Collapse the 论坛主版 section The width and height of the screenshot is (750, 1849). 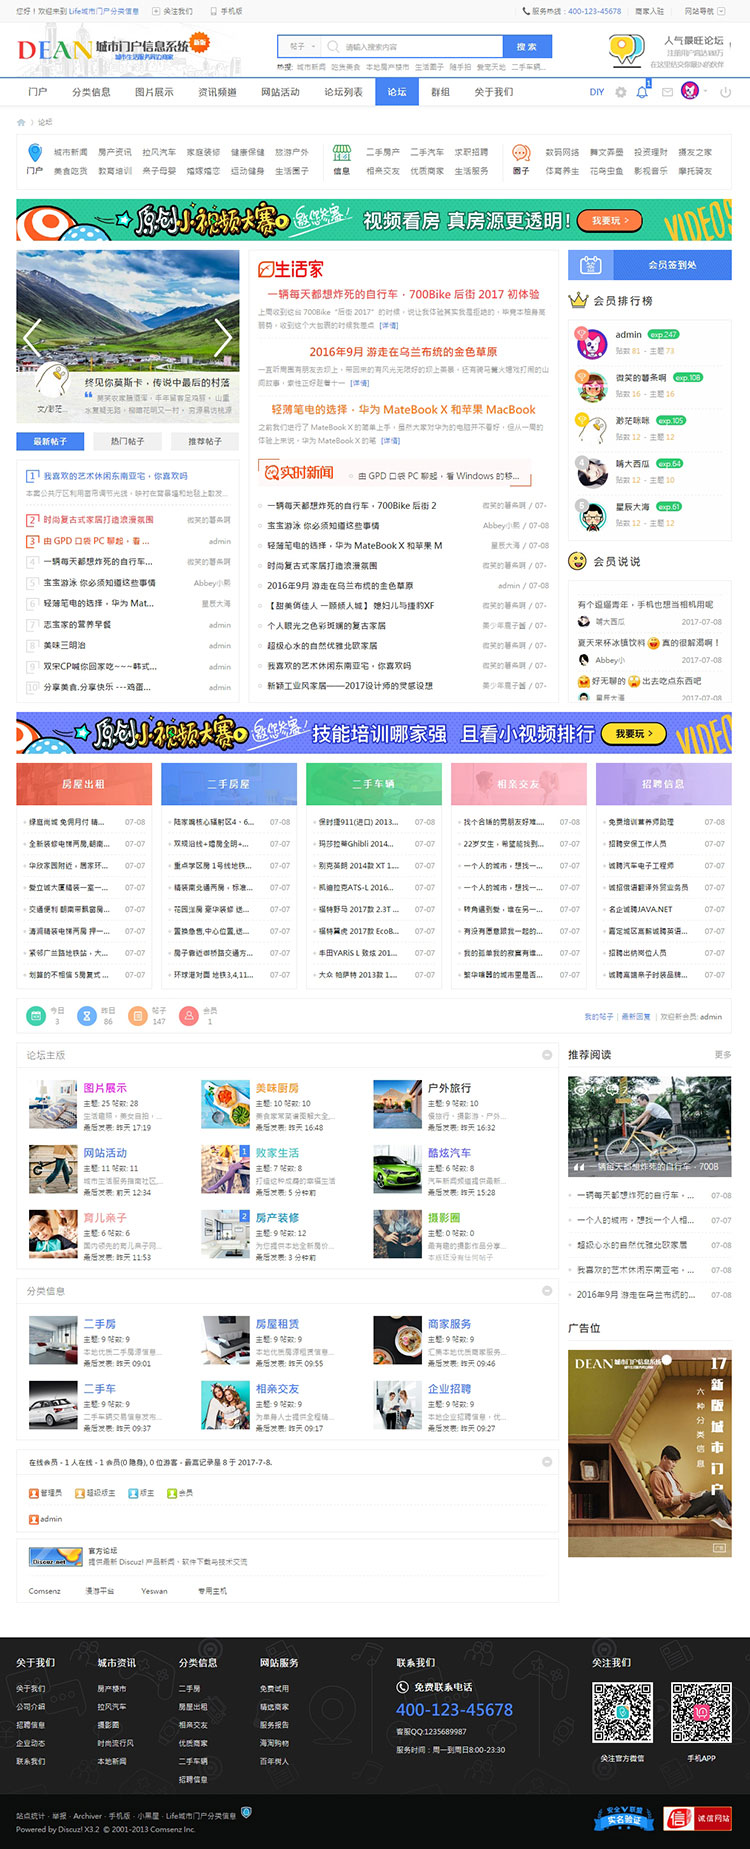point(547,1055)
